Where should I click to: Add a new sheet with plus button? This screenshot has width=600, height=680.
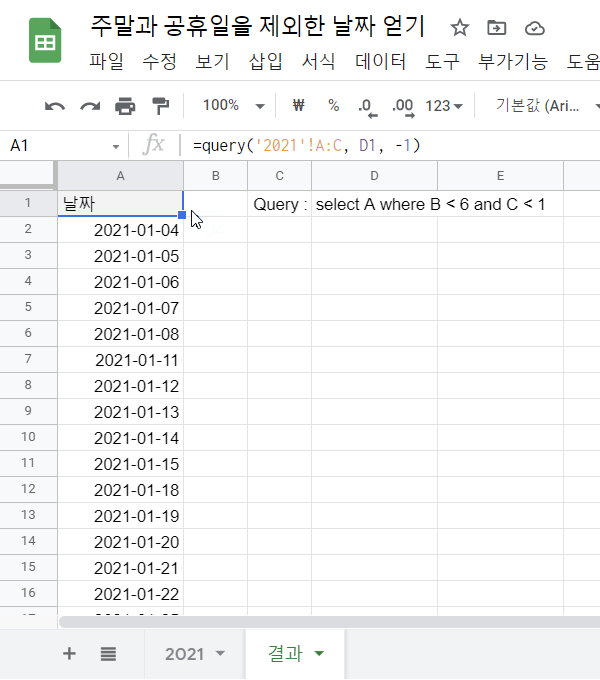pyautogui.click(x=69, y=654)
